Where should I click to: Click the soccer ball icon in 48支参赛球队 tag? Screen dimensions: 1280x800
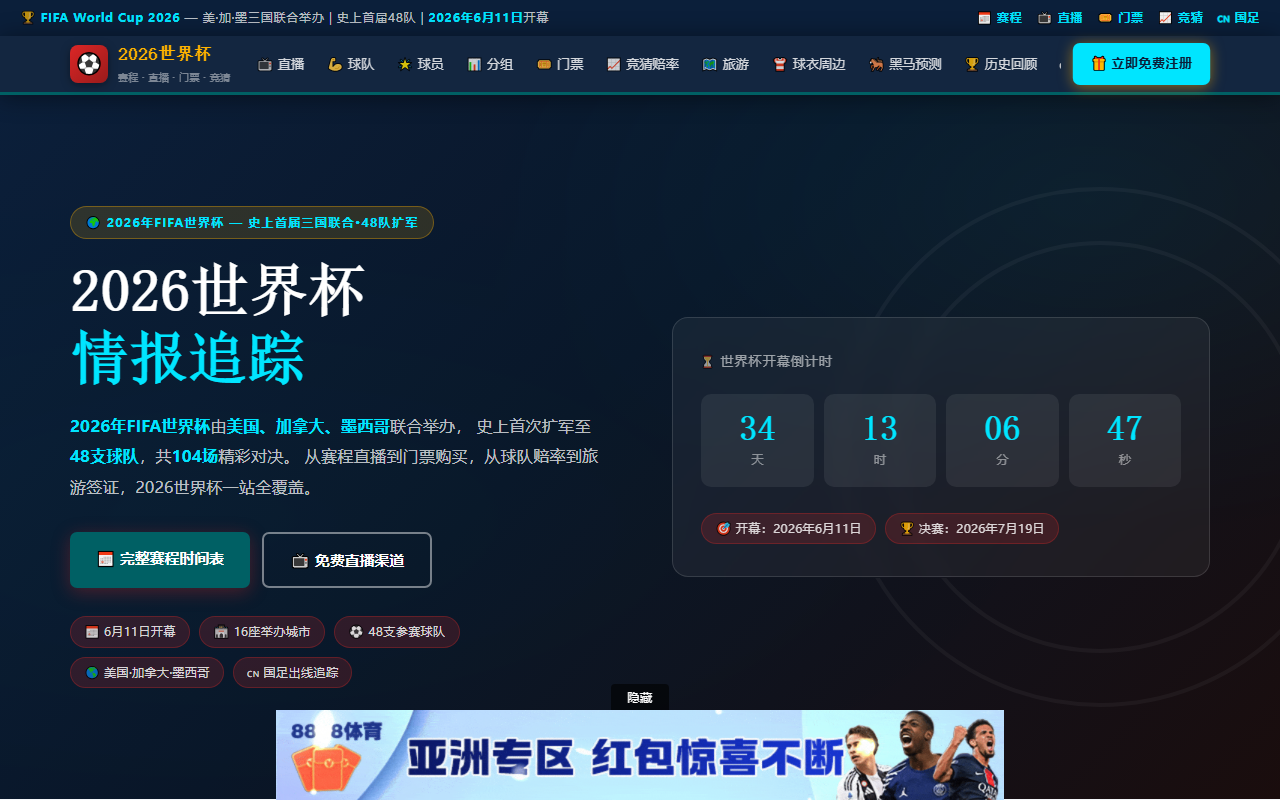356,632
